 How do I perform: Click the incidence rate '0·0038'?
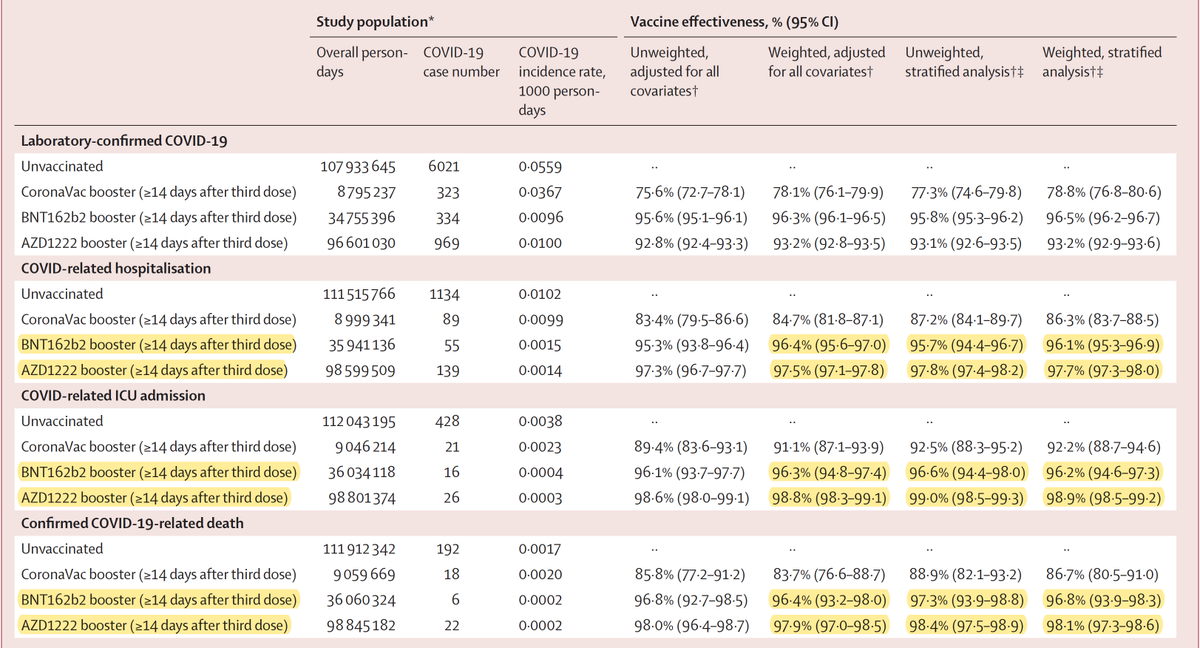pyautogui.click(x=541, y=421)
